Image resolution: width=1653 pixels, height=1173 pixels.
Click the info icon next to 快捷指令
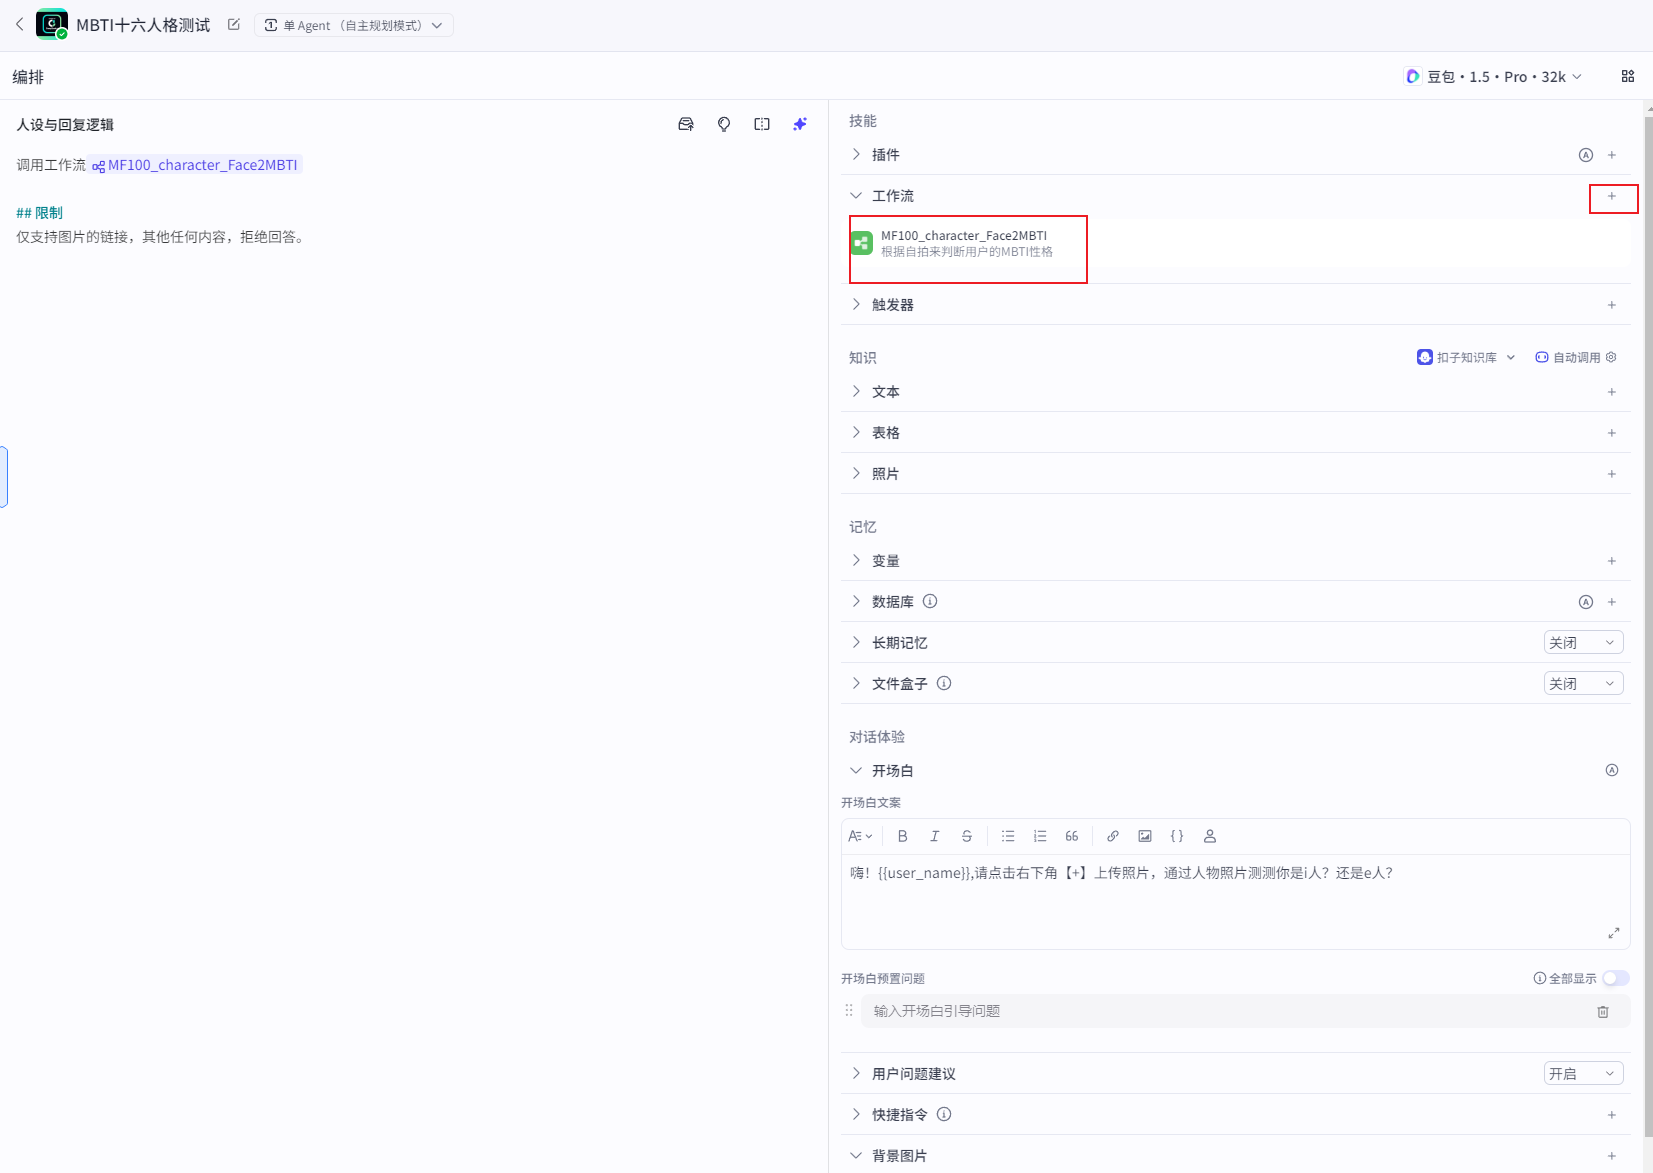click(x=944, y=1114)
